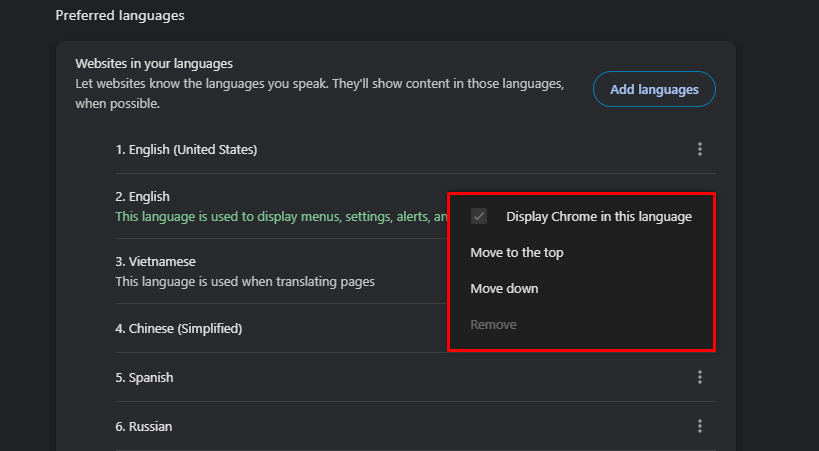Select the '1. English (United States)' row

415,149
